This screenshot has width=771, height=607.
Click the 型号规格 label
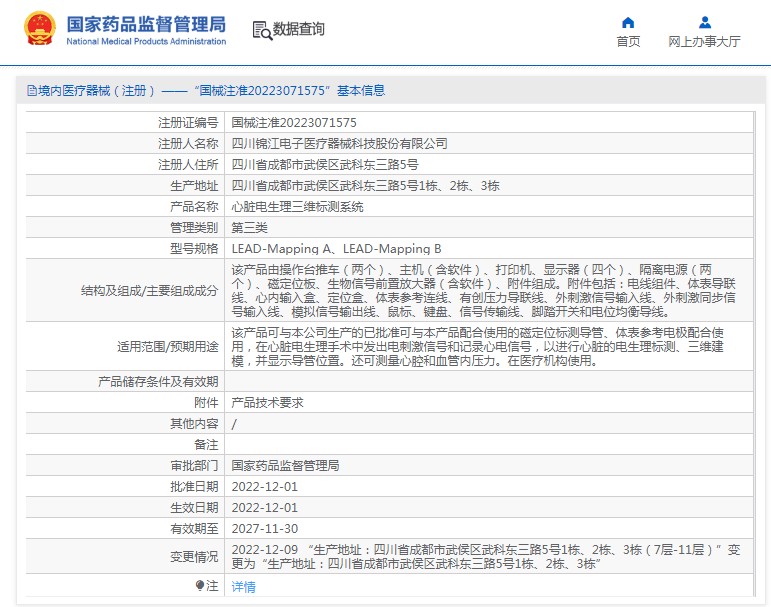point(194,248)
